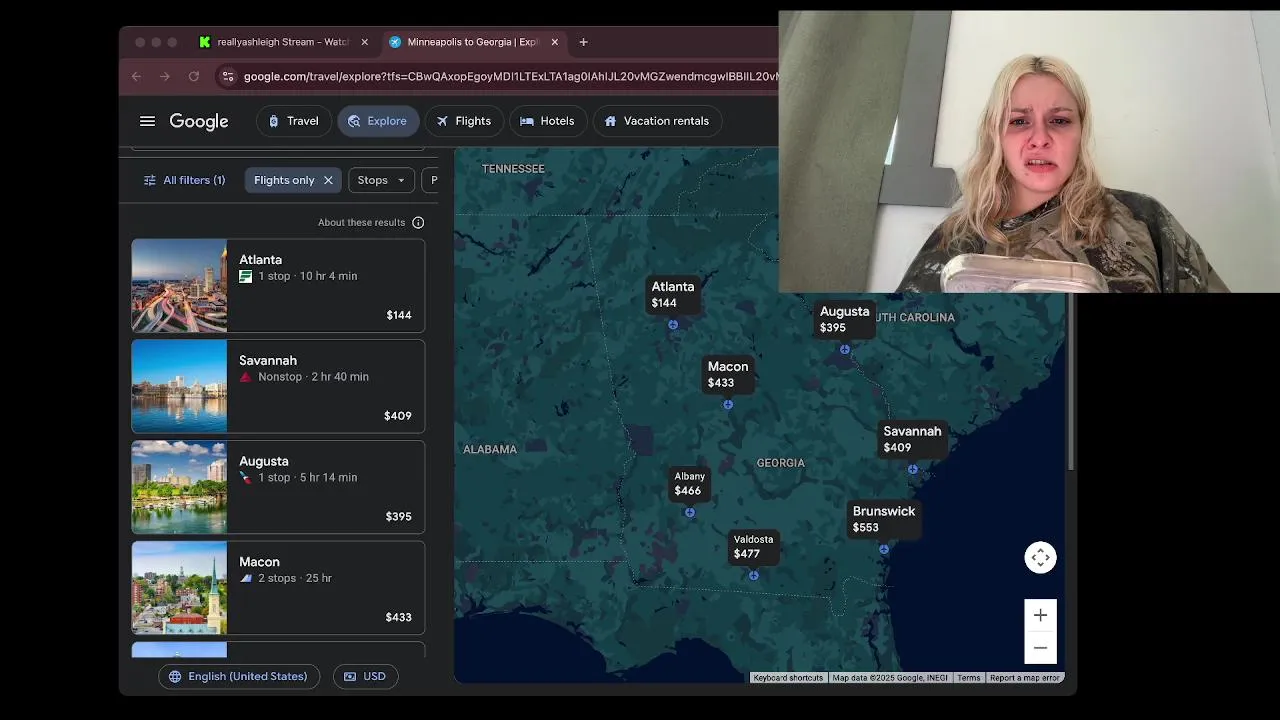This screenshot has width=1280, height=720.
Task: Change language English (United States) button
Action: pyautogui.click(x=239, y=676)
